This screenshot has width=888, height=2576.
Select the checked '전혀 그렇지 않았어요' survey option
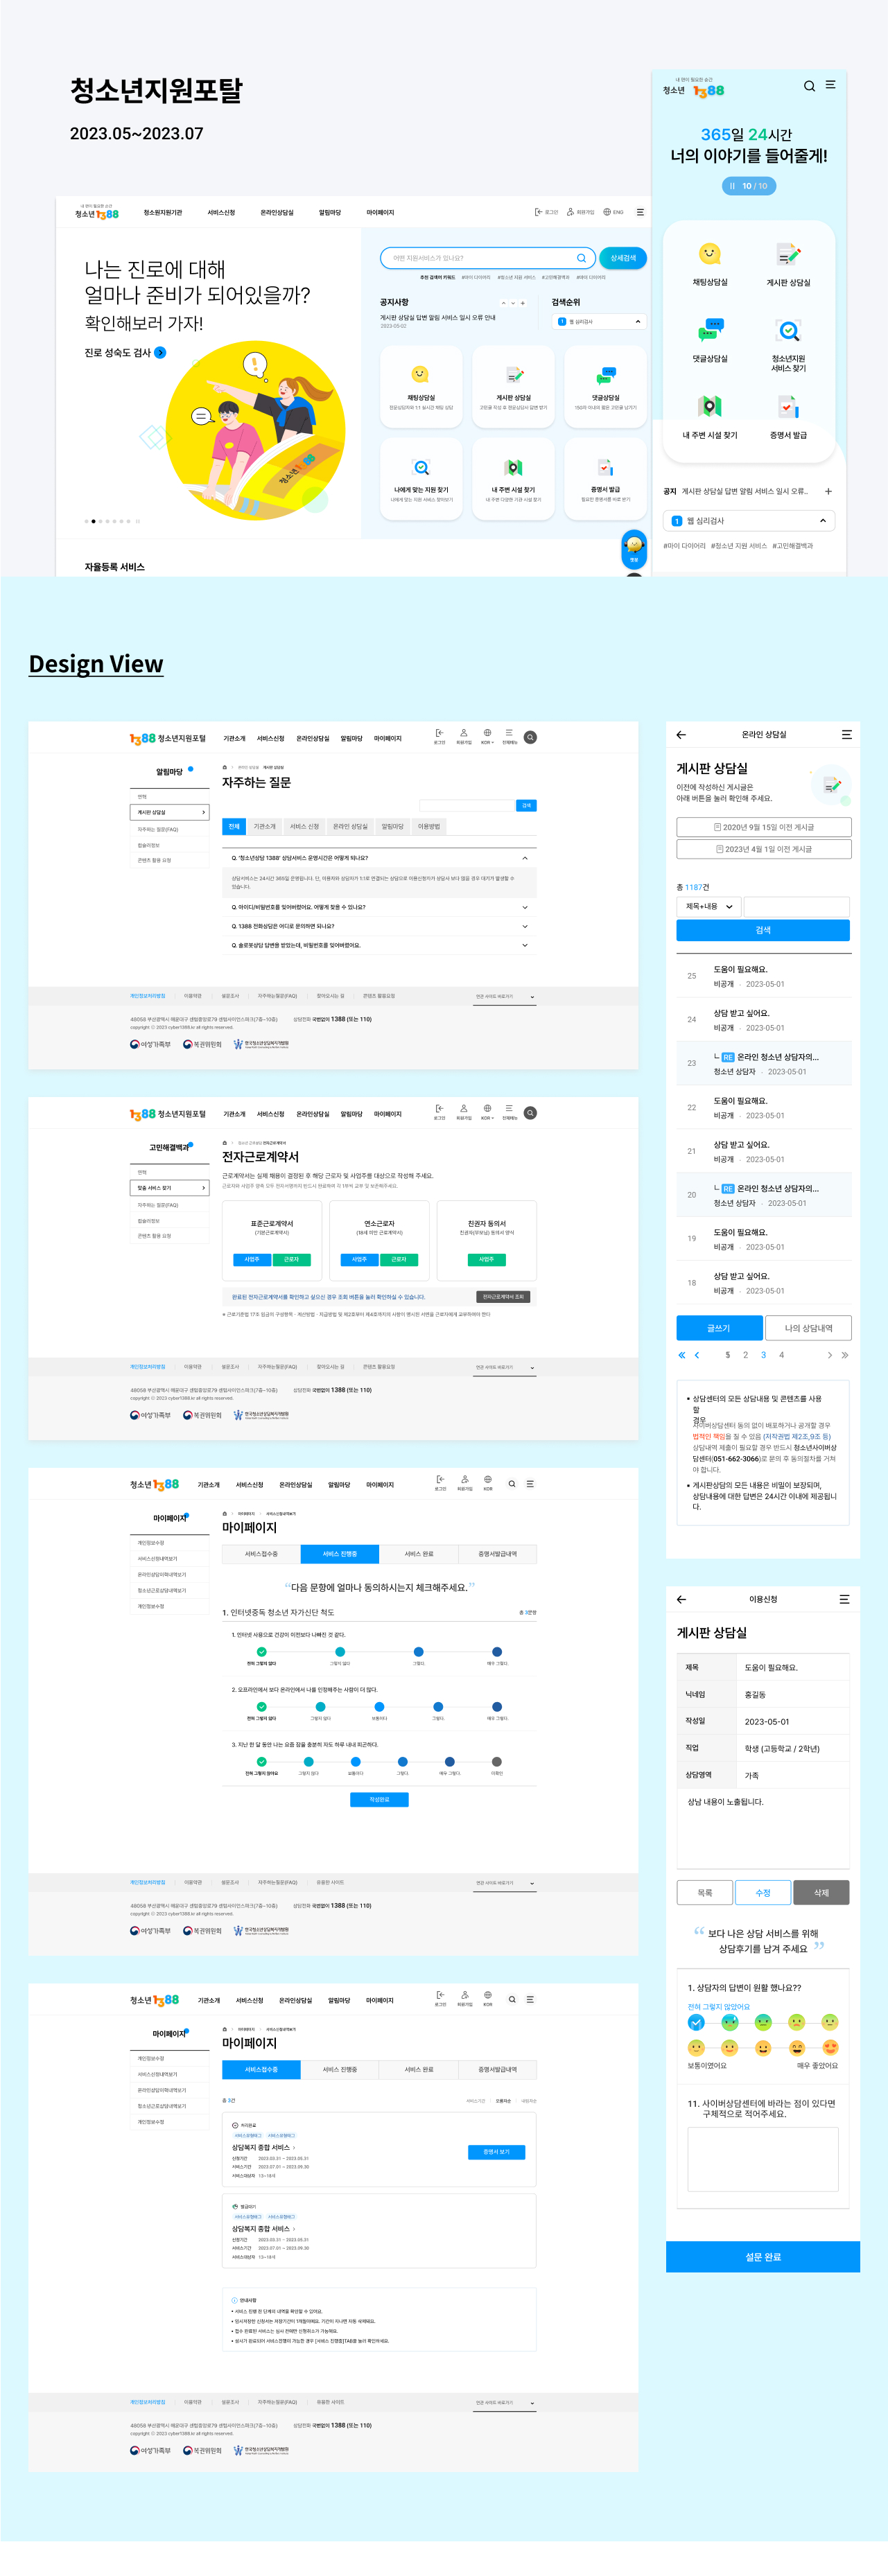696,2022
